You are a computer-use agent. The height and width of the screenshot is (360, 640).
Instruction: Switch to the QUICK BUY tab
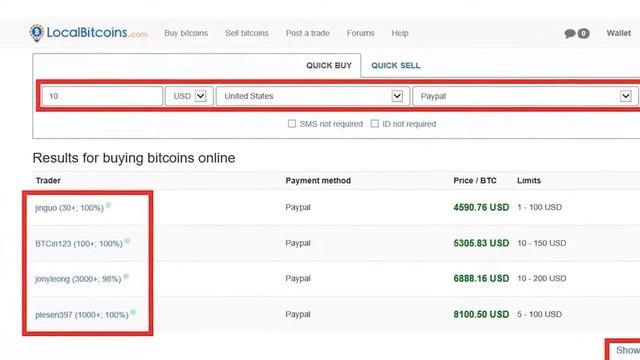click(x=329, y=65)
